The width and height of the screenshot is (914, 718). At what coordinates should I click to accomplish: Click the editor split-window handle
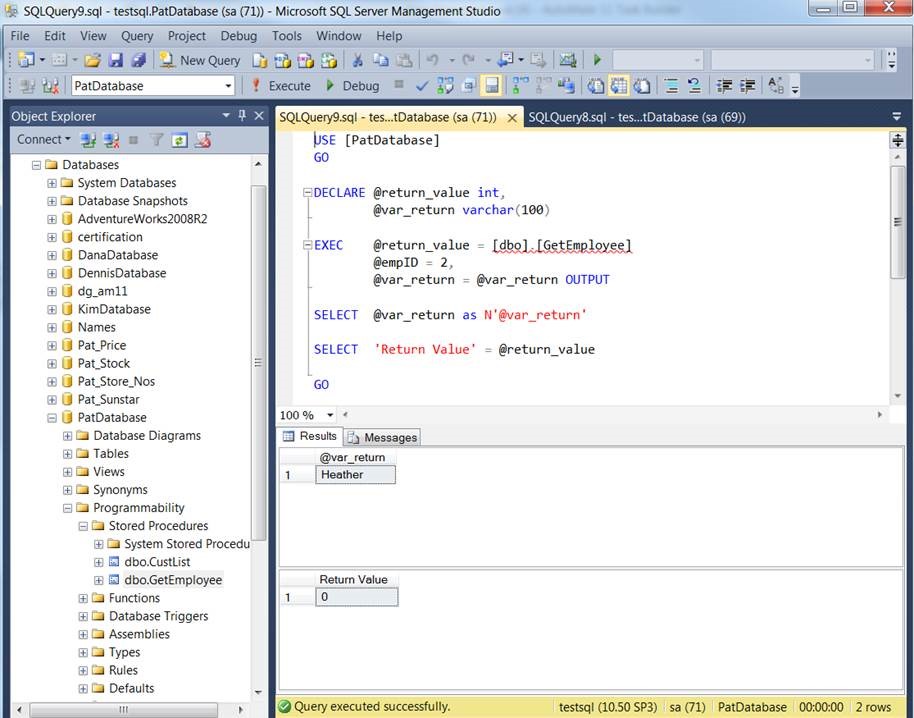tap(898, 140)
